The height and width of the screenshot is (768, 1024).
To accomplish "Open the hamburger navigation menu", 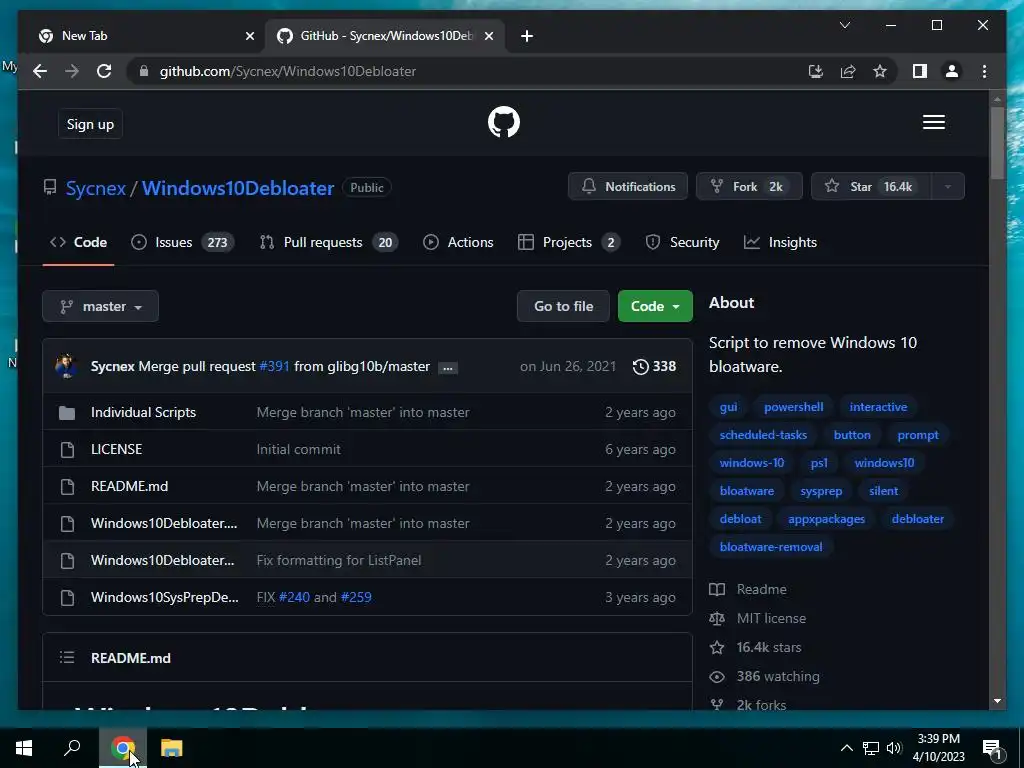I will [933, 122].
